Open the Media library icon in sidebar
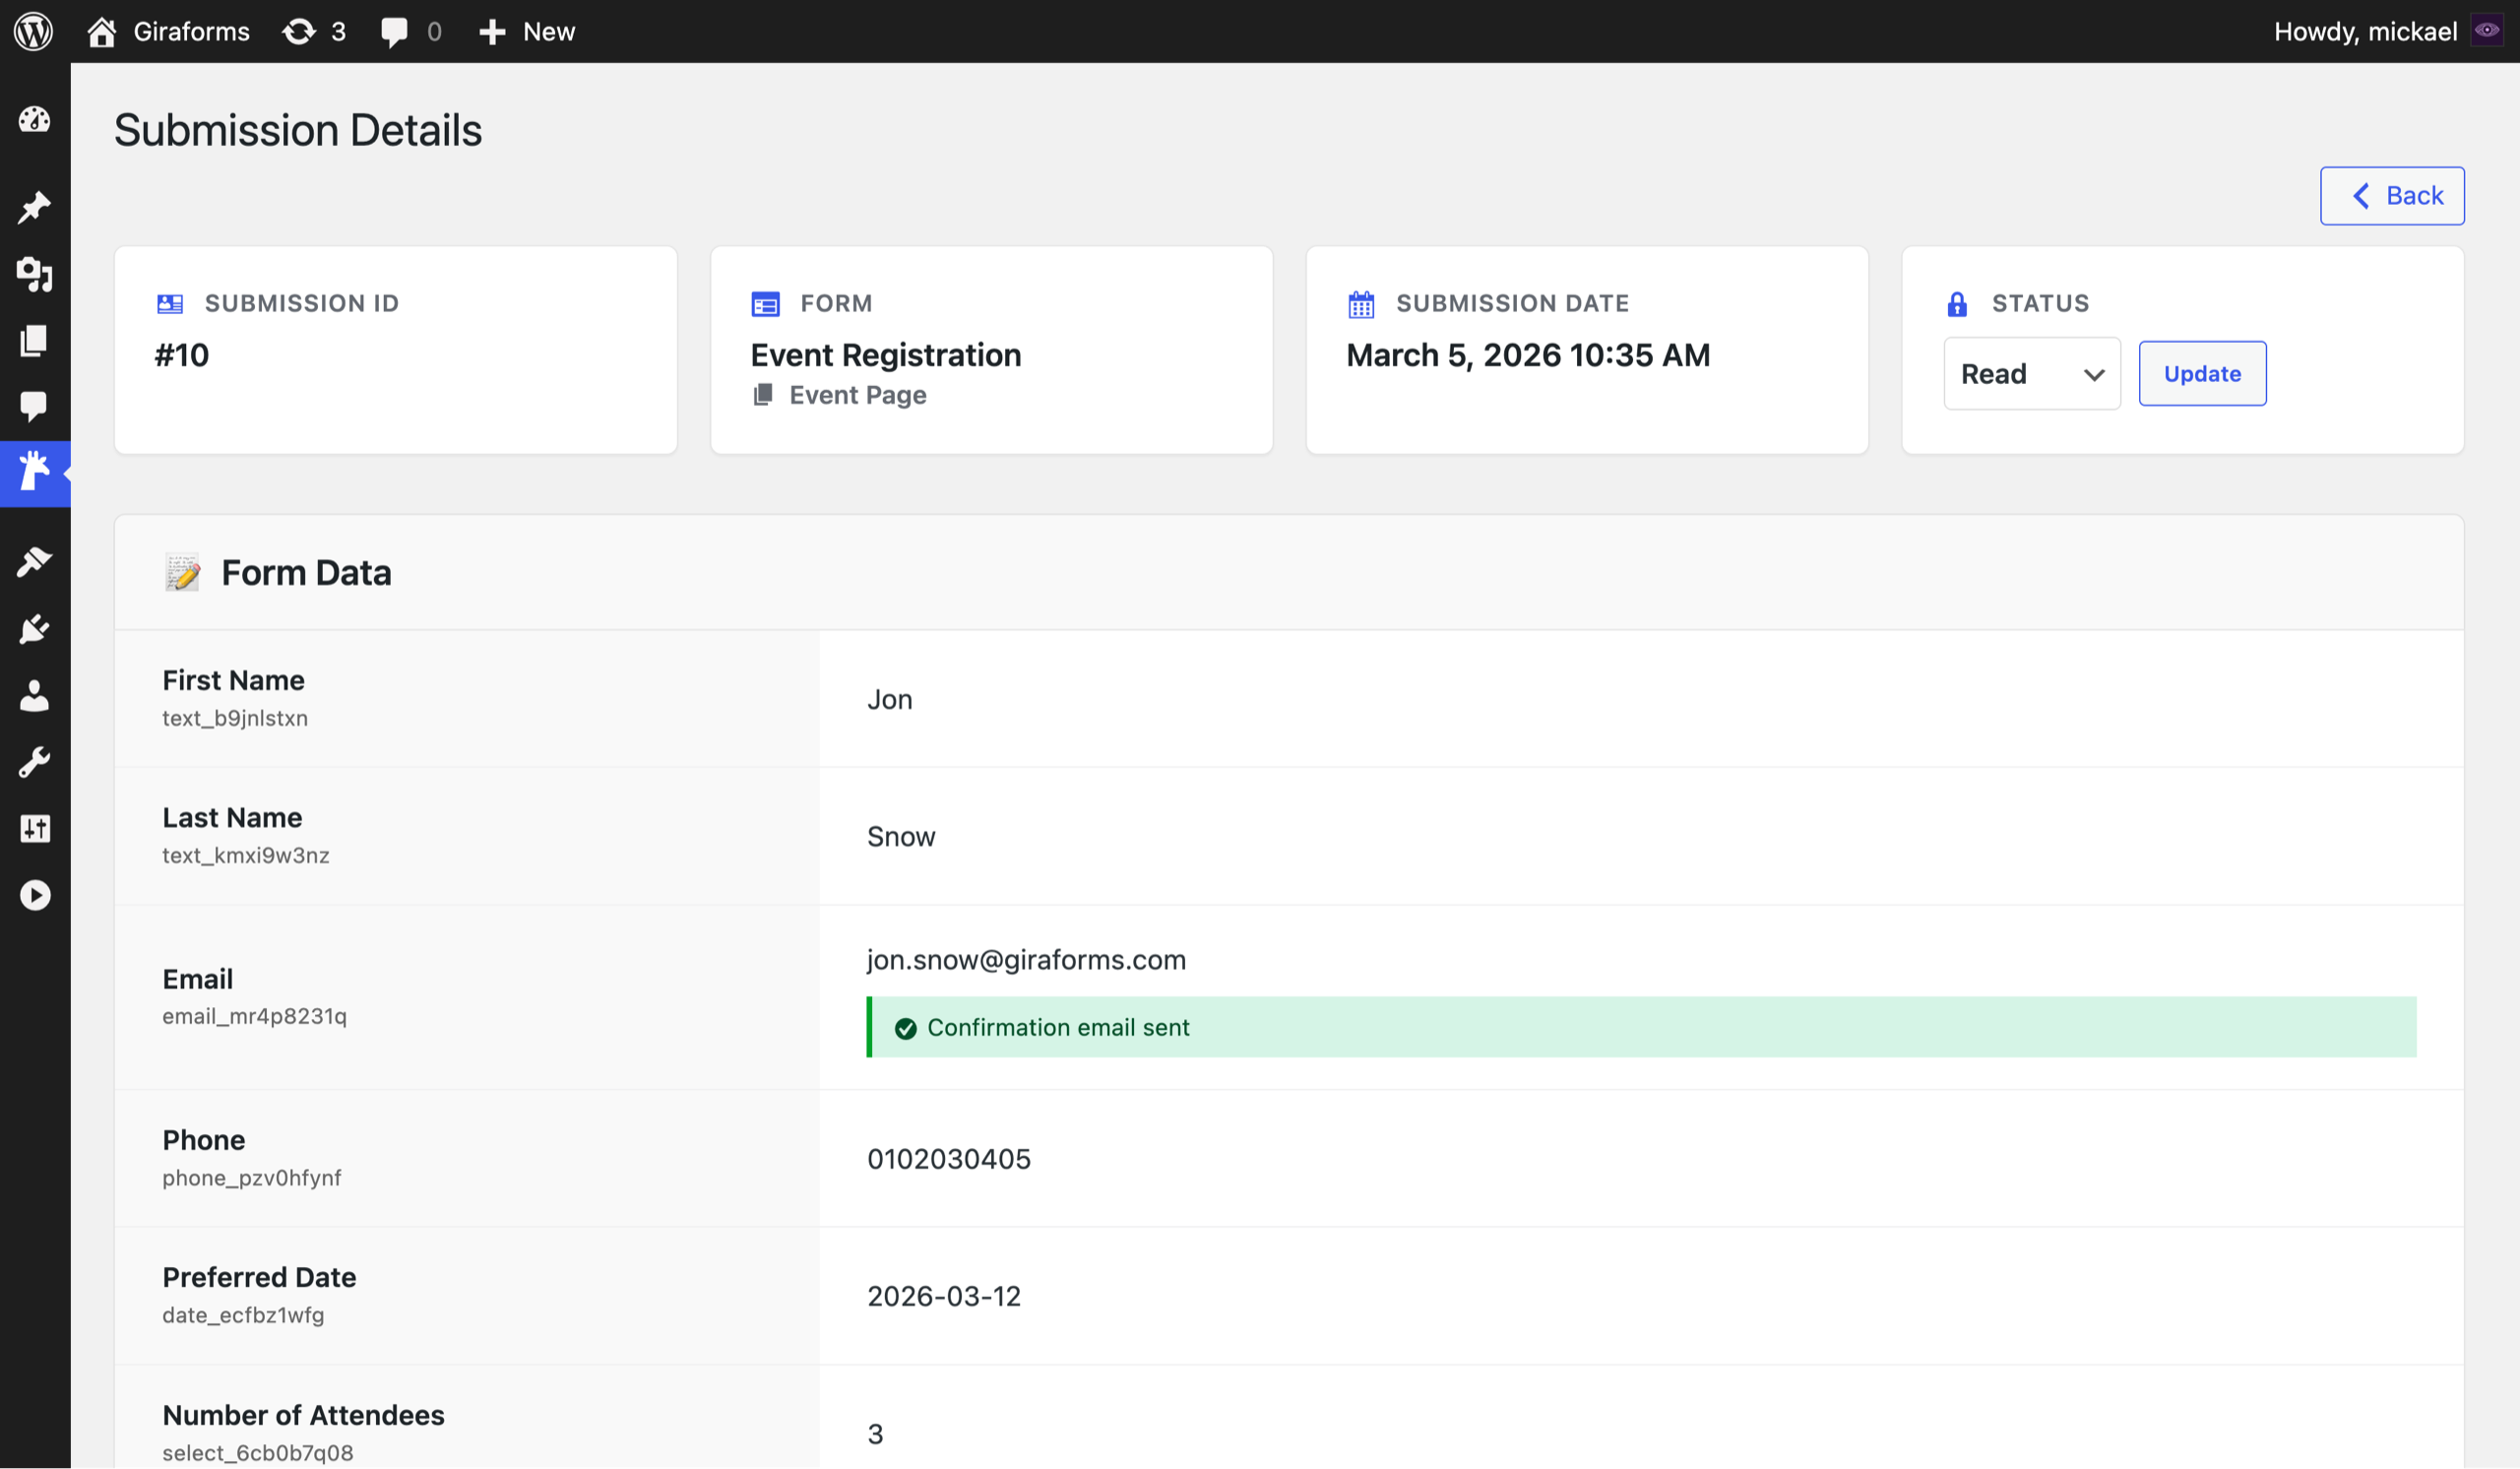Viewport: 2520px width, 1469px height. click(34, 275)
